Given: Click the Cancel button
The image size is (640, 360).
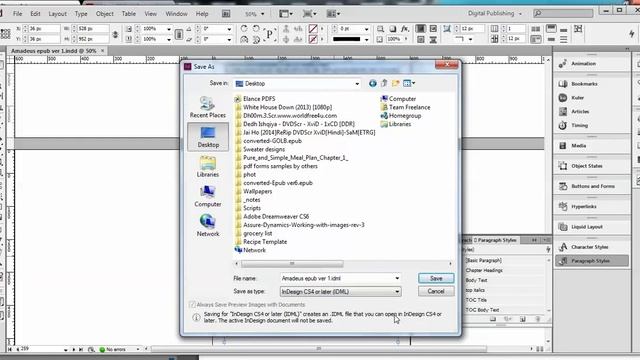Looking at the screenshot, I should (436, 291).
